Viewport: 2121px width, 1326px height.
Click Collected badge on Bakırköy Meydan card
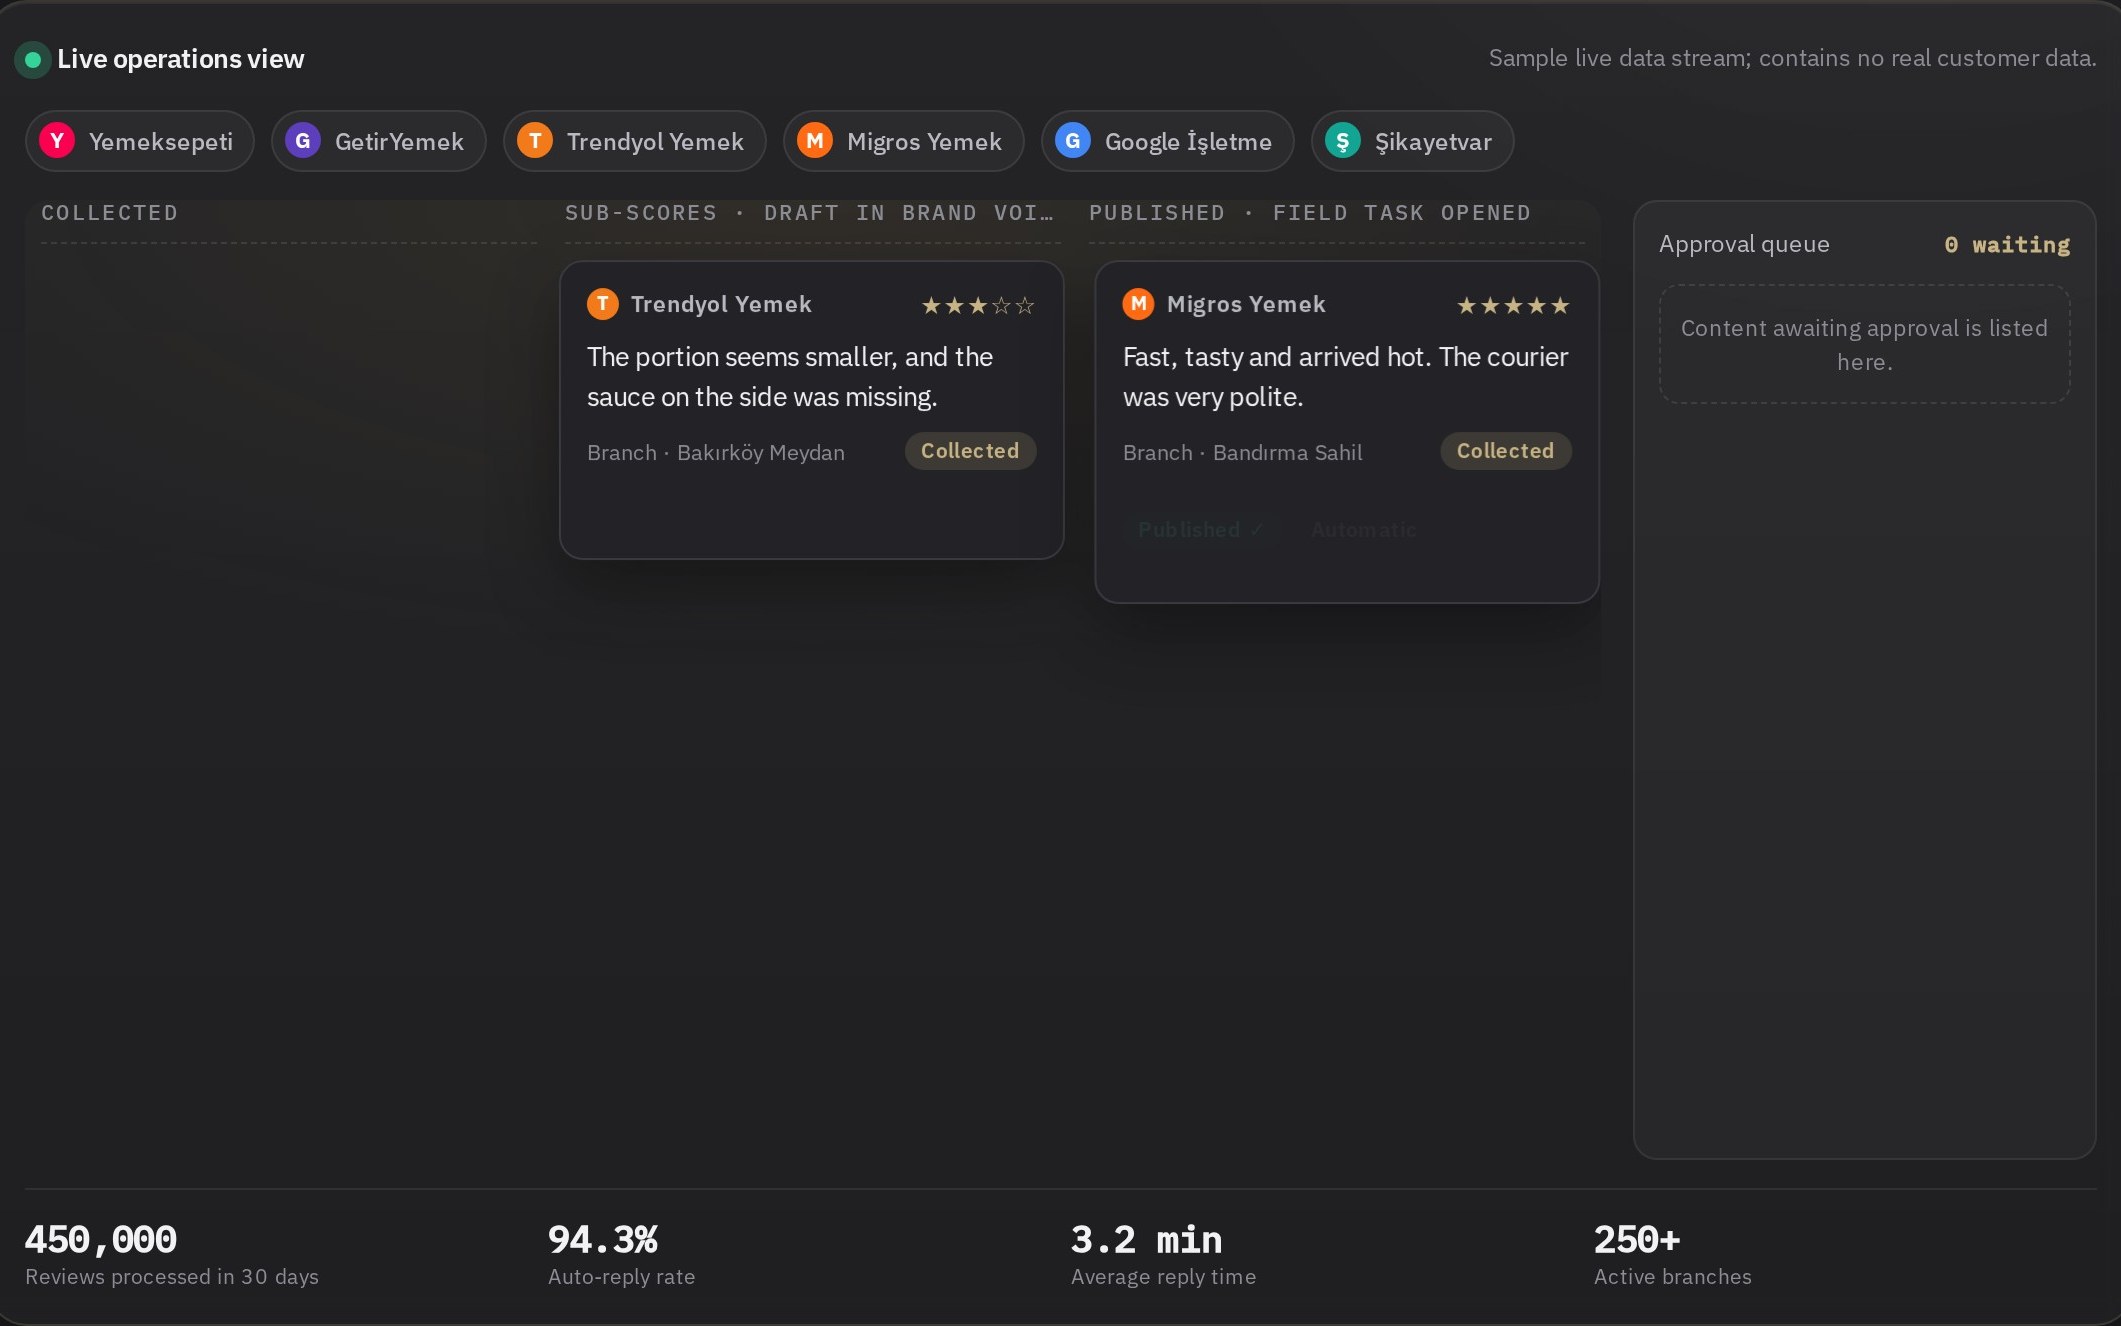[x=970, y=451]
